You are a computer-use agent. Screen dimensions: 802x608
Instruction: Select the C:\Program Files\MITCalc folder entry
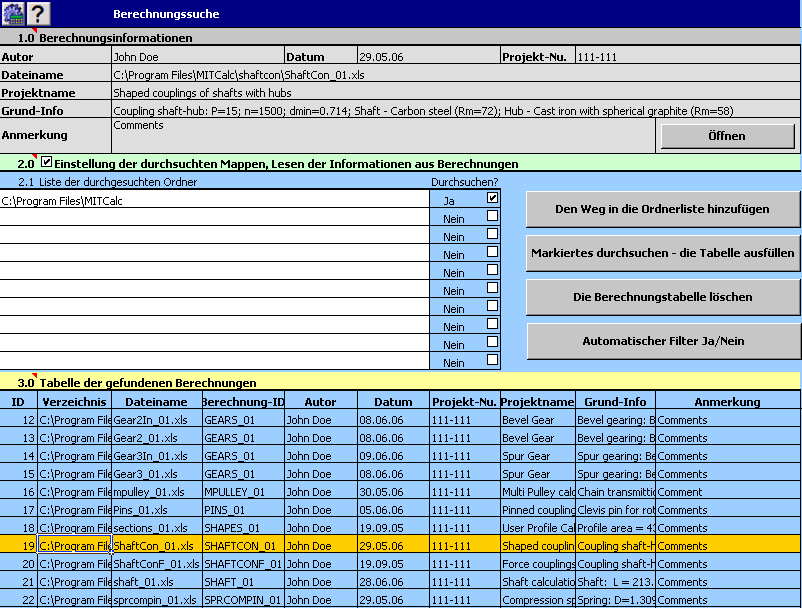point(214,200)
